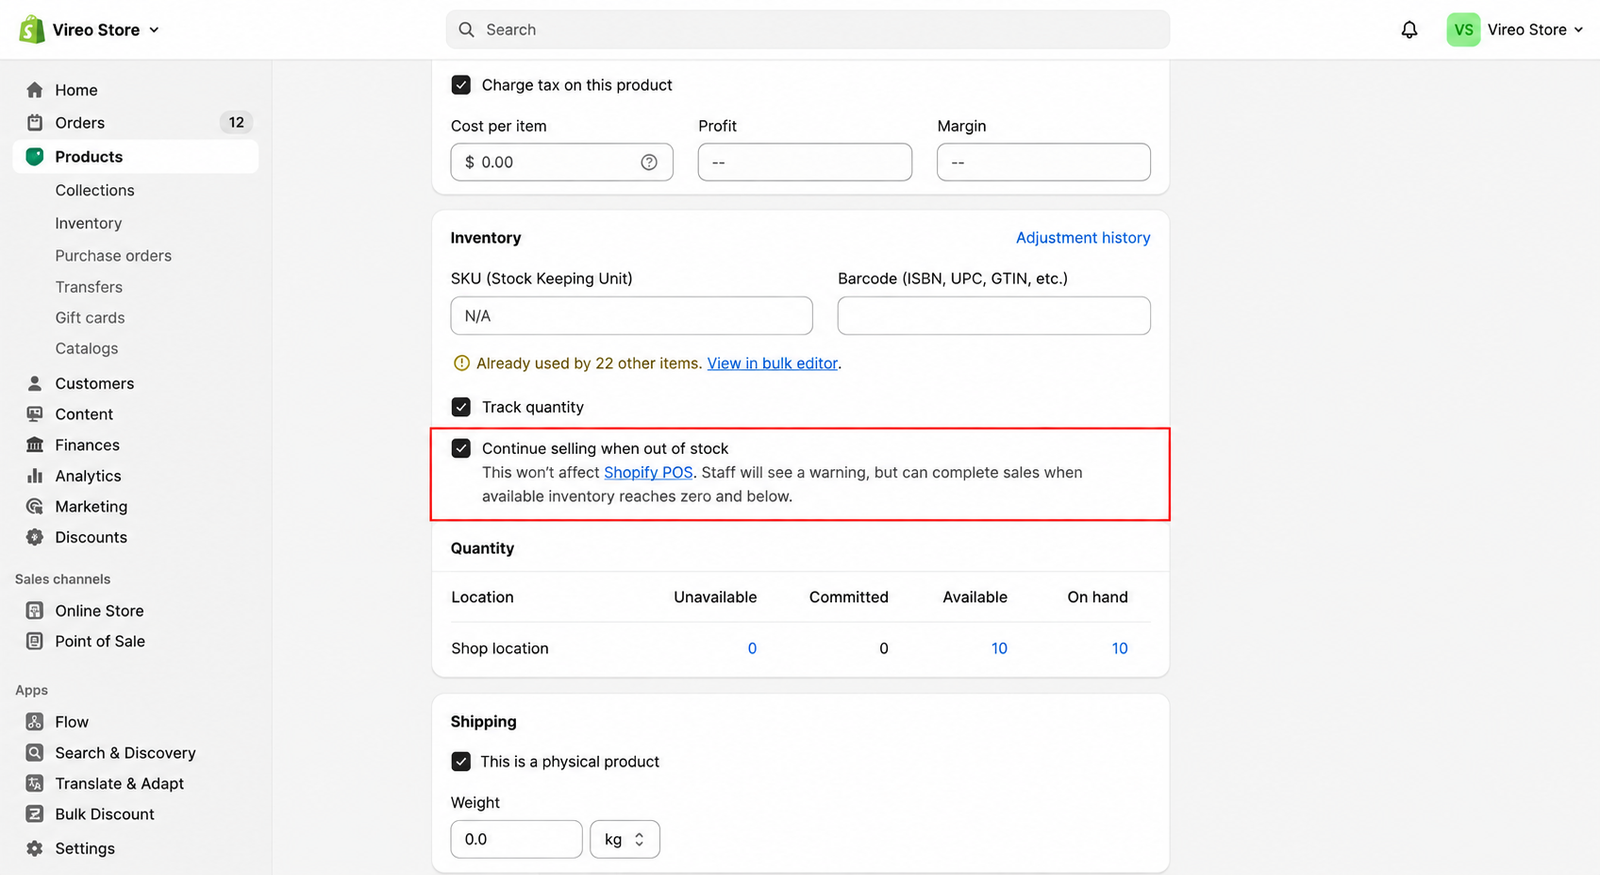Uncheck Charge tax on this product
The width and height of the screenshot is (1600, 875).
(461, 85)
